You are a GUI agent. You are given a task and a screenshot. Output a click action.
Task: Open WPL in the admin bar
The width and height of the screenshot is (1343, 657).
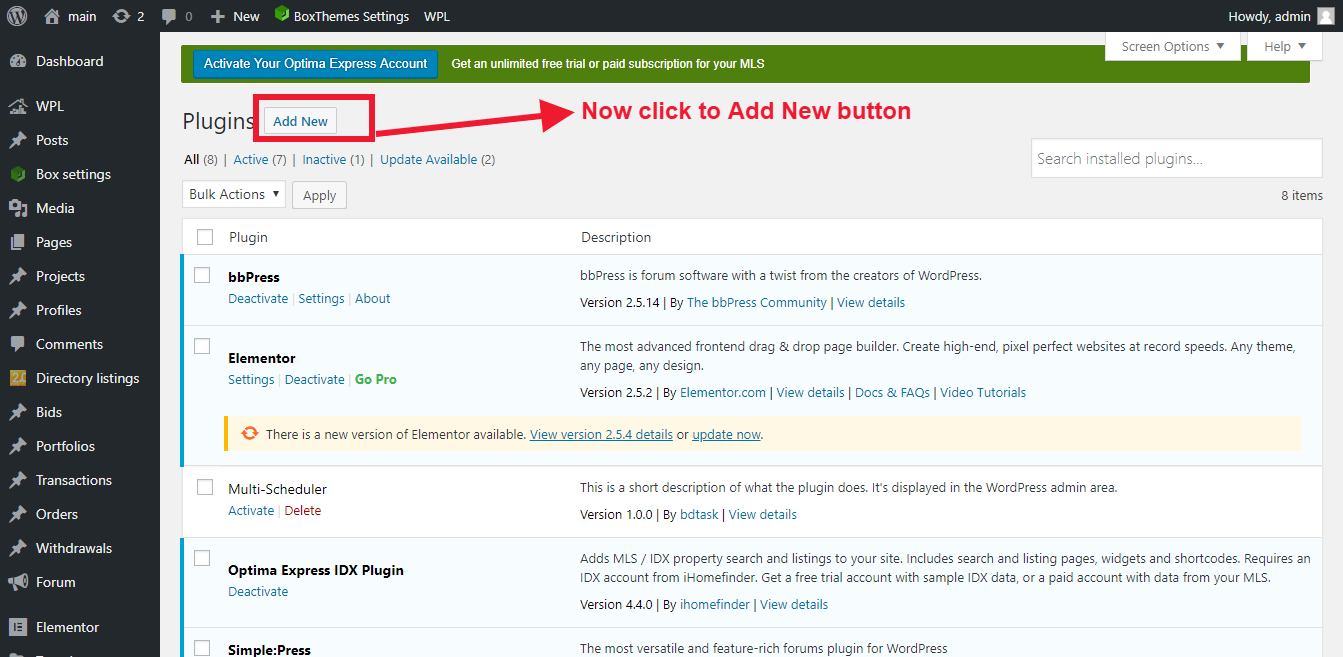(x=437, y=16)
